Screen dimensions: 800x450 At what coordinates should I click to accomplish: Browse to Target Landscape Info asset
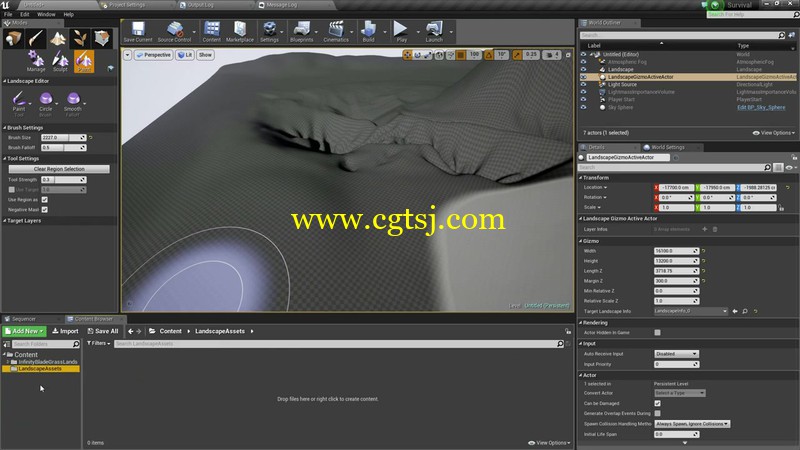[745, 311]
